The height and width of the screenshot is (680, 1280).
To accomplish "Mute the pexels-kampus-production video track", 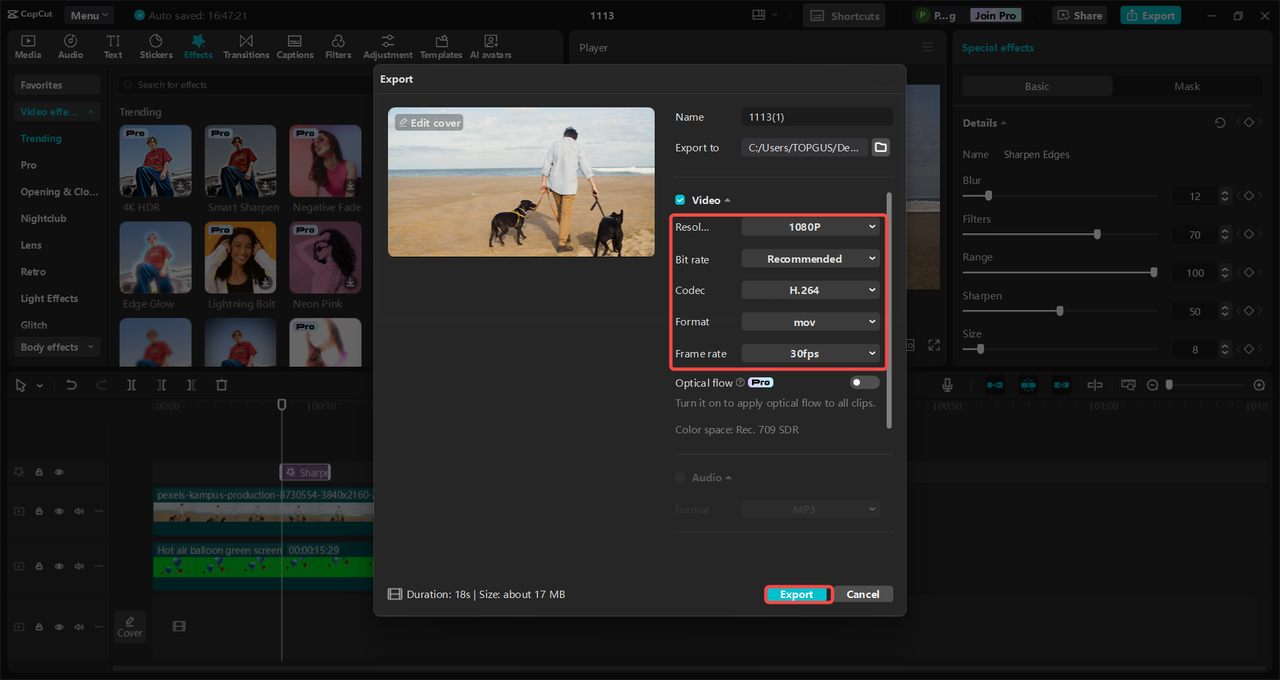I will tap(79, 511).
